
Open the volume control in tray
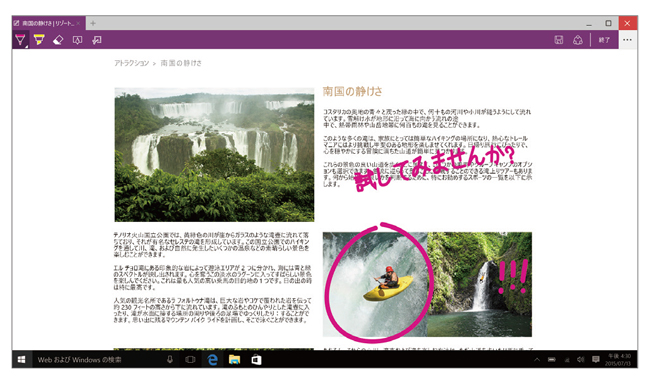pos(581,360)
